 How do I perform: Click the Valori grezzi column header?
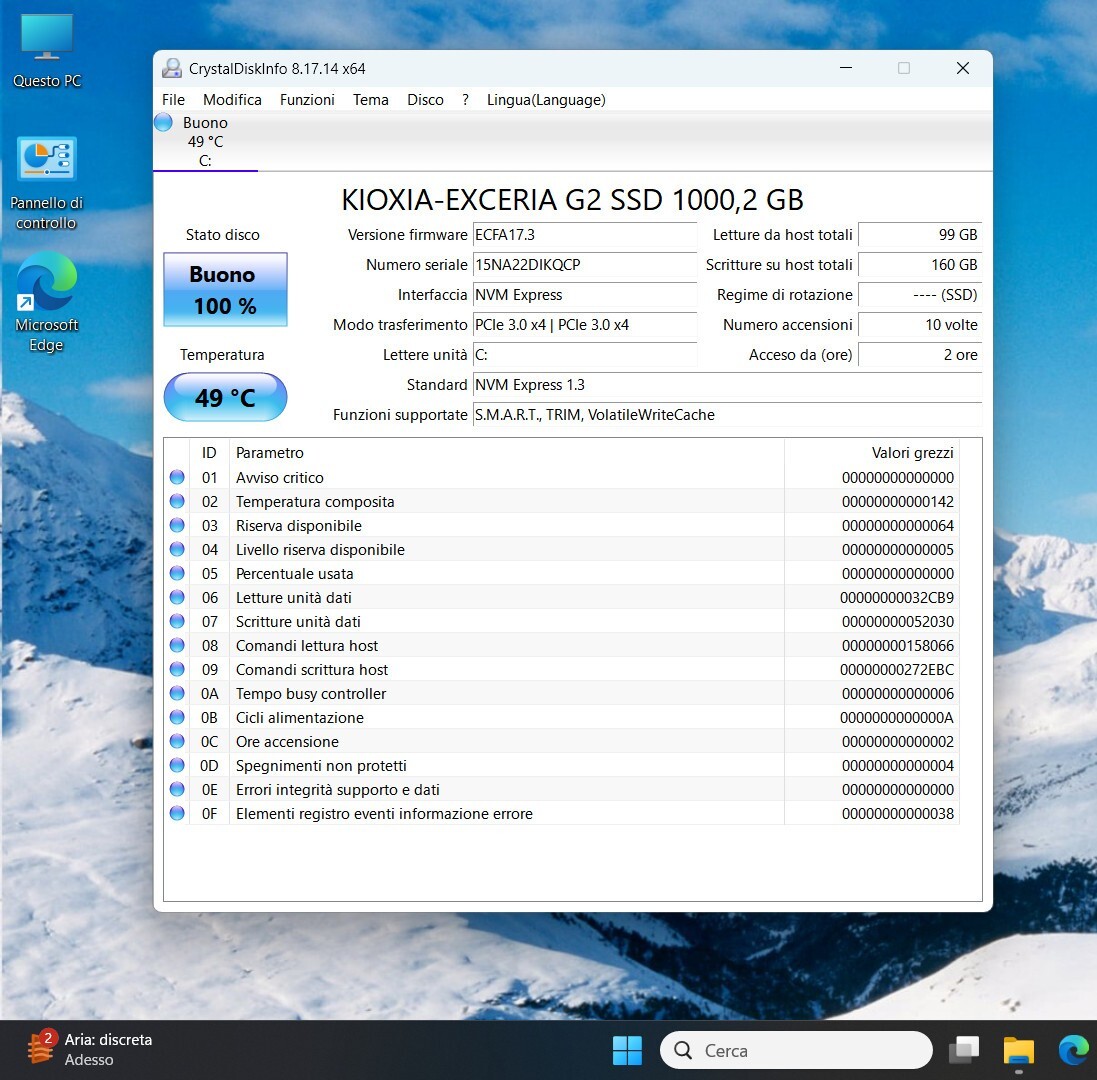pos(872,453)
